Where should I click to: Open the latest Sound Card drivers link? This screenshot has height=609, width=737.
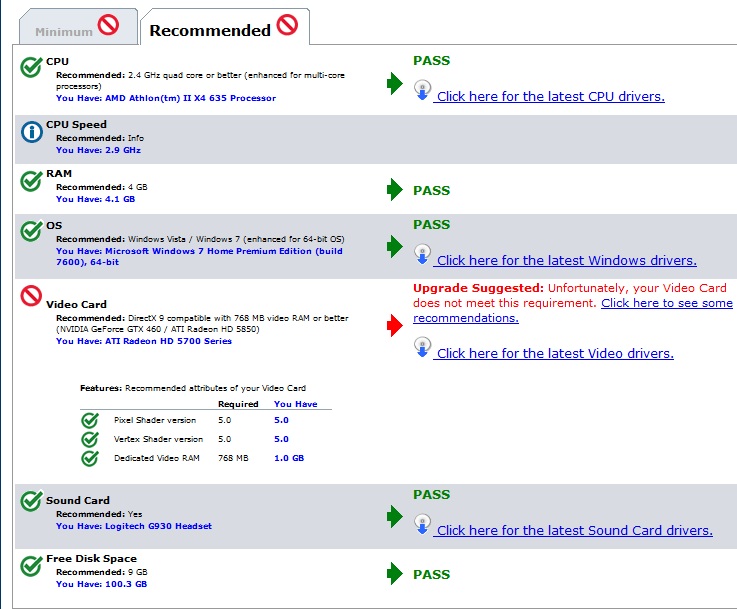pos(573,531)
